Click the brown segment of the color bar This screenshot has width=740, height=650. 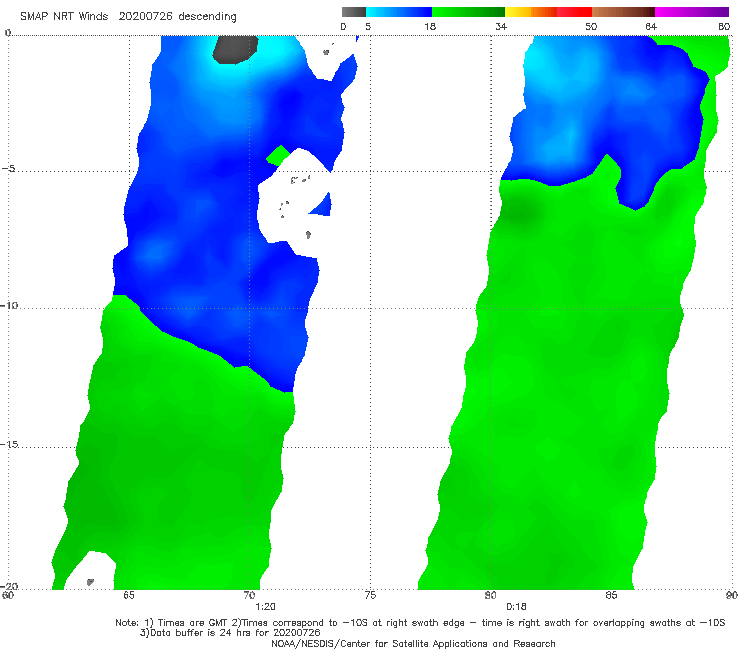[x=623, y=12]
